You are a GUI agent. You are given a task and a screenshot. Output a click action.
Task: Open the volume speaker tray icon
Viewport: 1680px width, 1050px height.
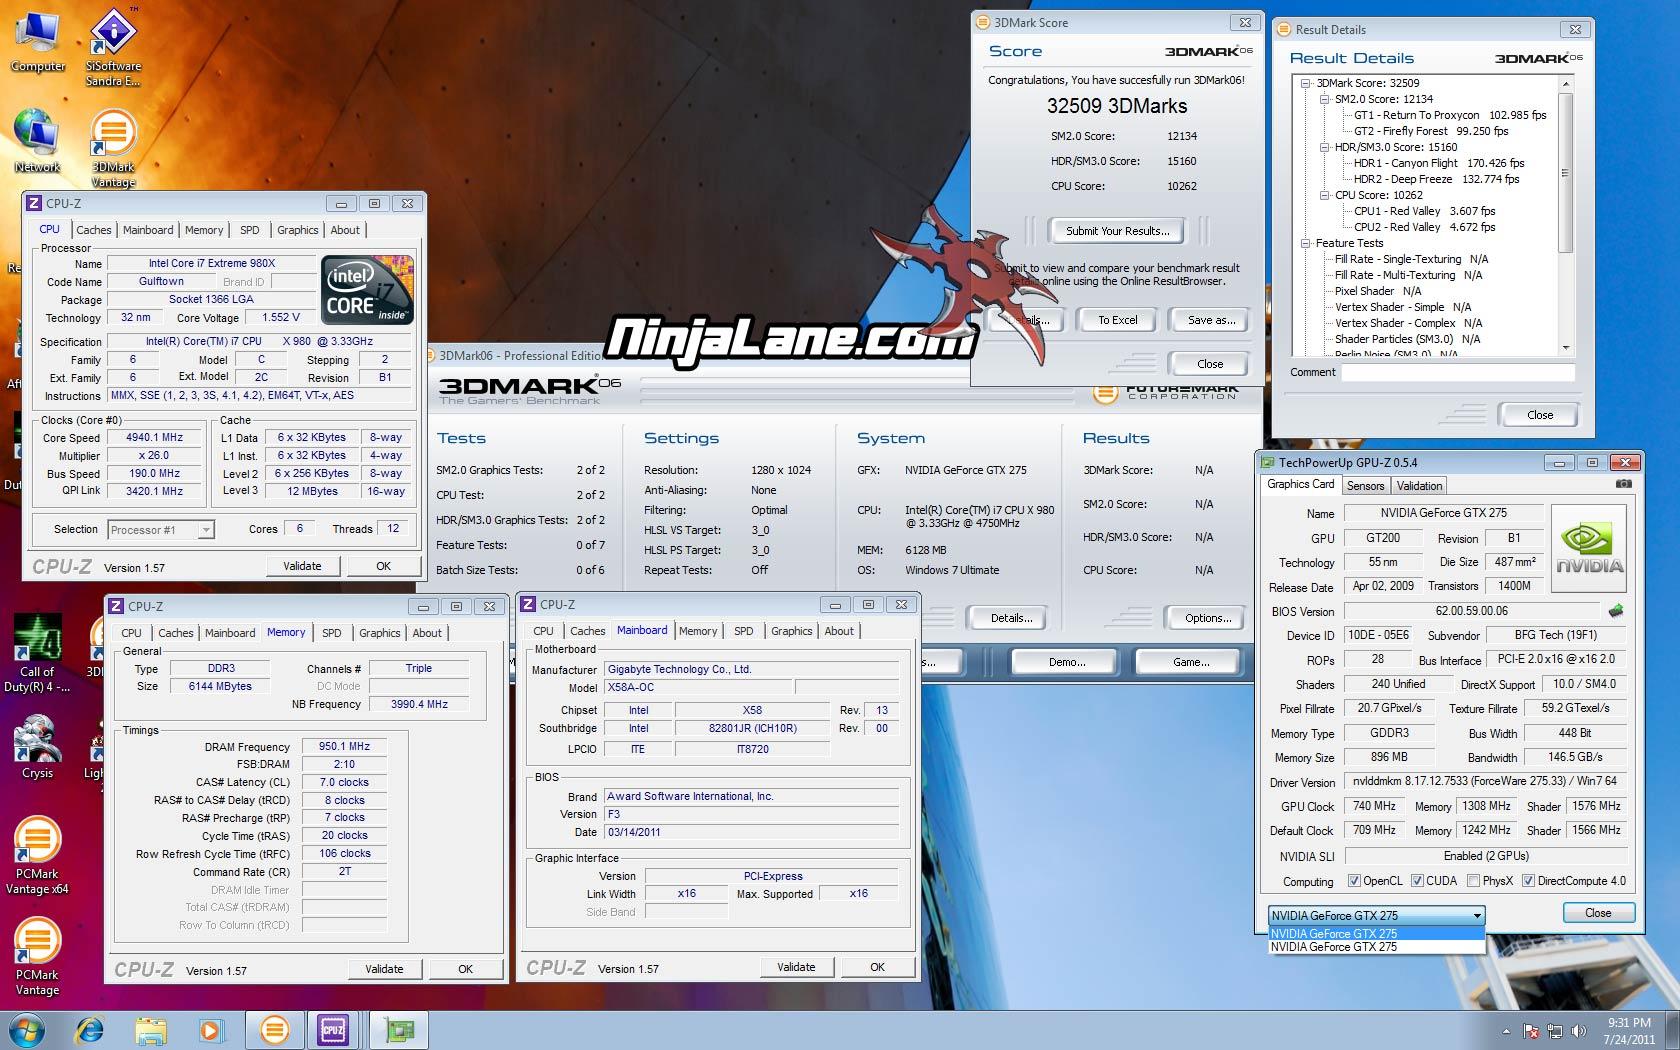(x=1579, y=1031)
